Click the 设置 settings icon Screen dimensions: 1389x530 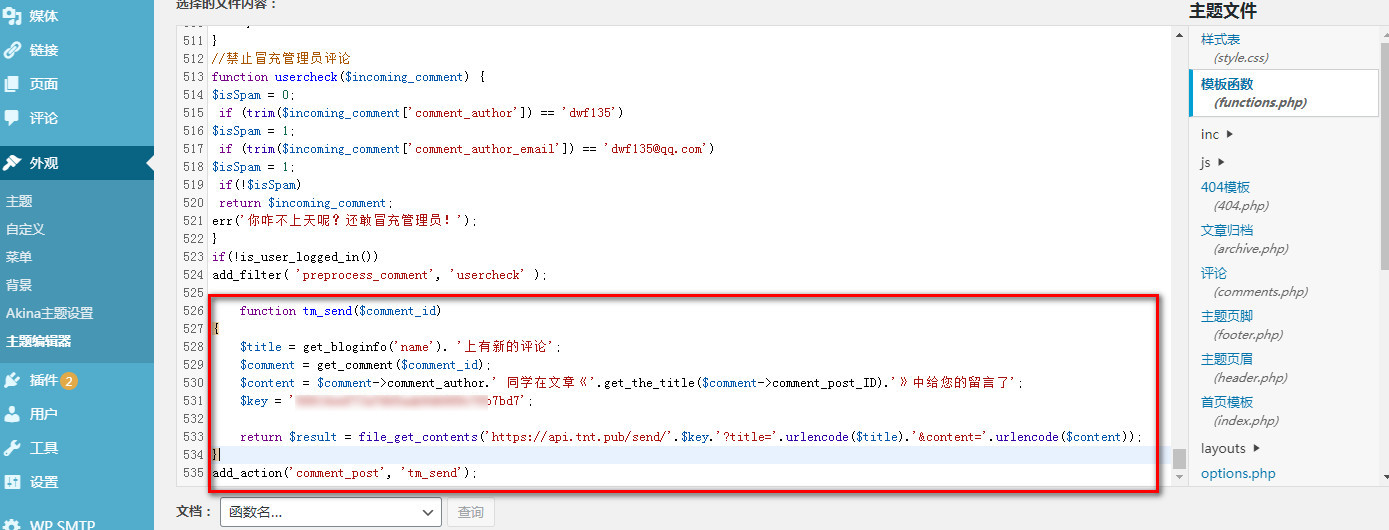click(x=12, y=482)
